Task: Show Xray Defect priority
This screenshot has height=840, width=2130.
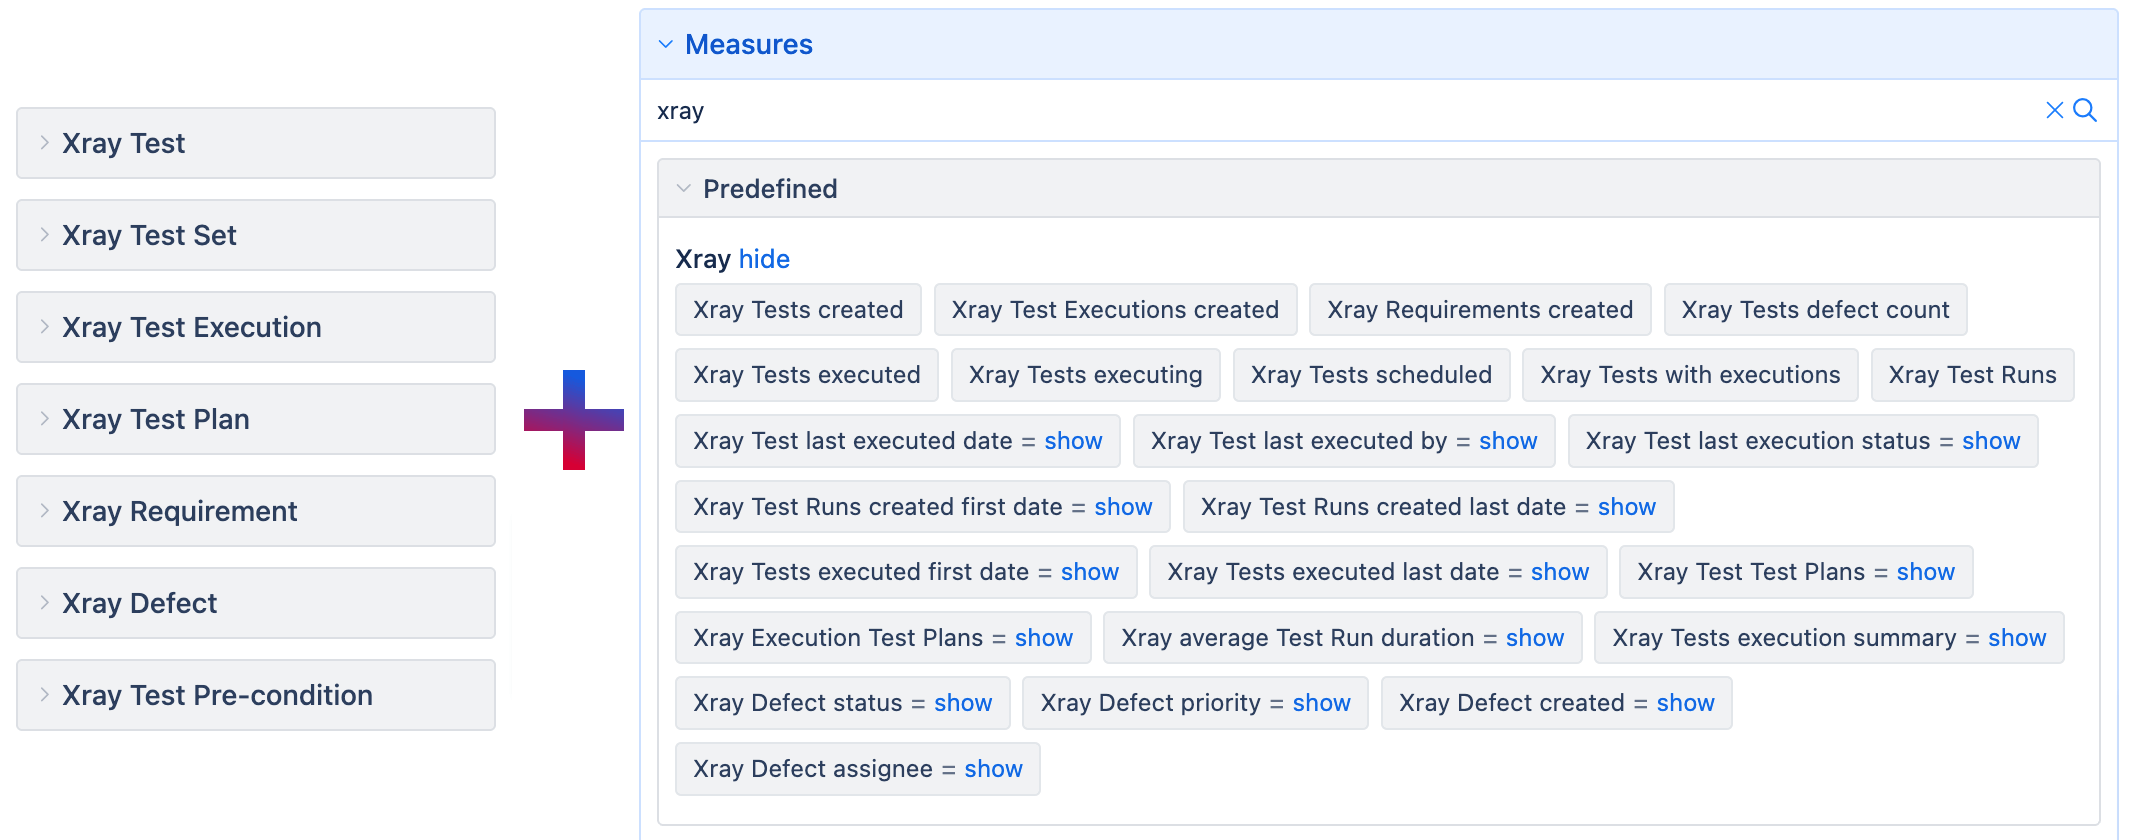Action: pyautogui.click(x=1322, y=703)
